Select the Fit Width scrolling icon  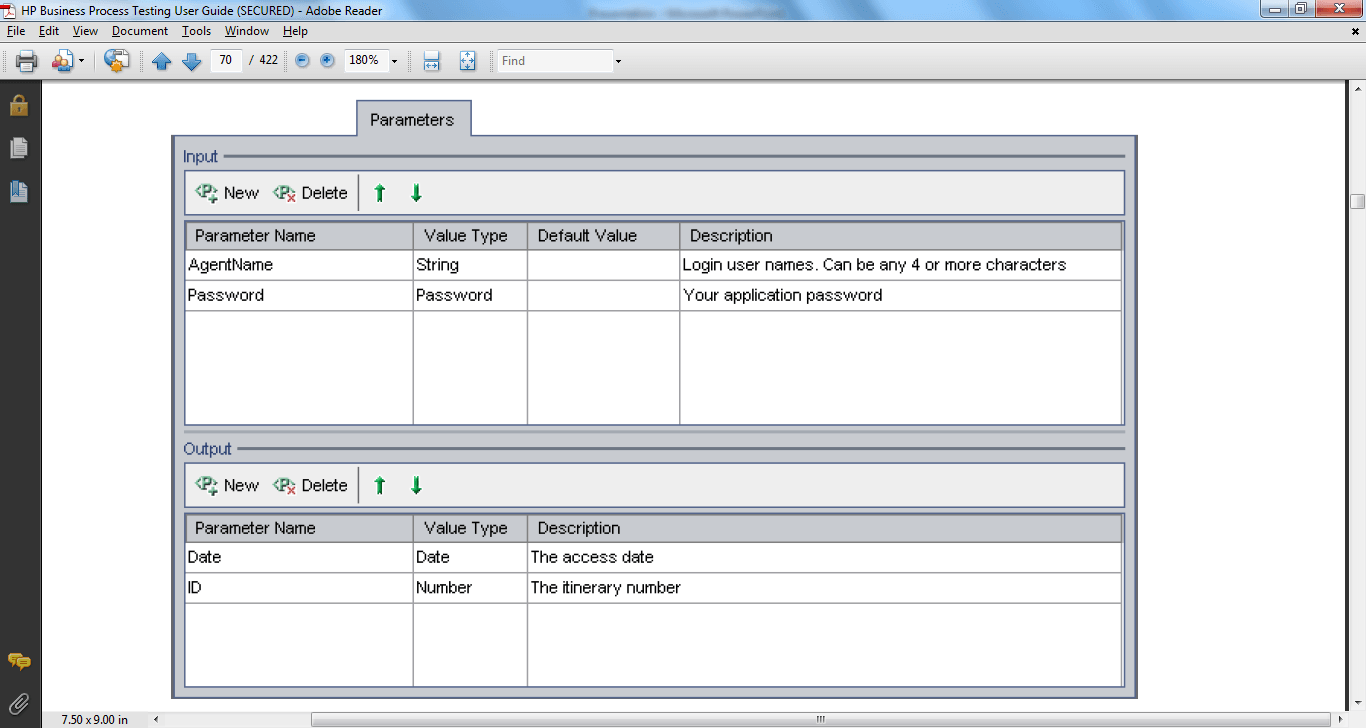click(432, 61)
